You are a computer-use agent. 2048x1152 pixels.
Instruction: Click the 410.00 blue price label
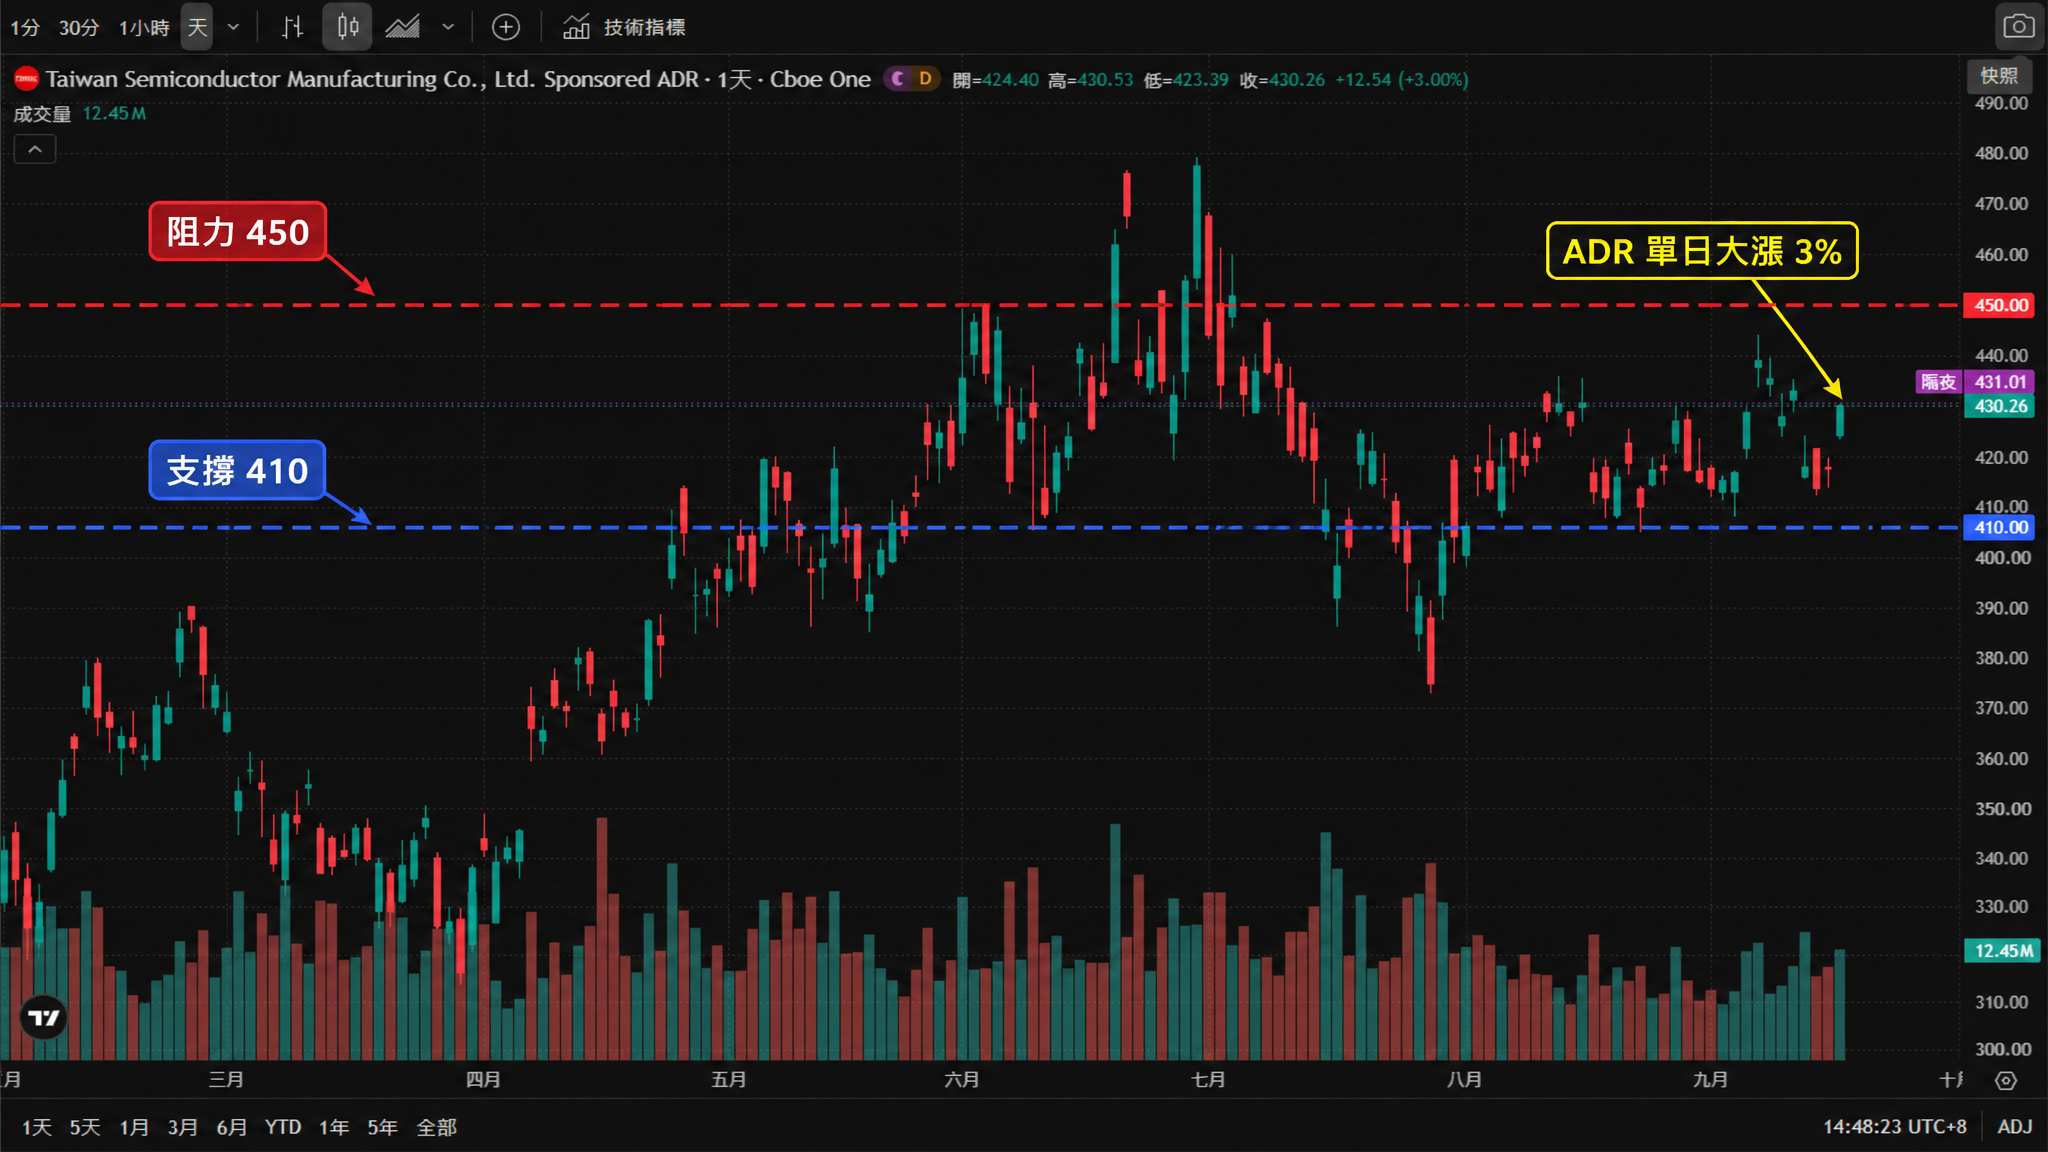coord(2000,527)
